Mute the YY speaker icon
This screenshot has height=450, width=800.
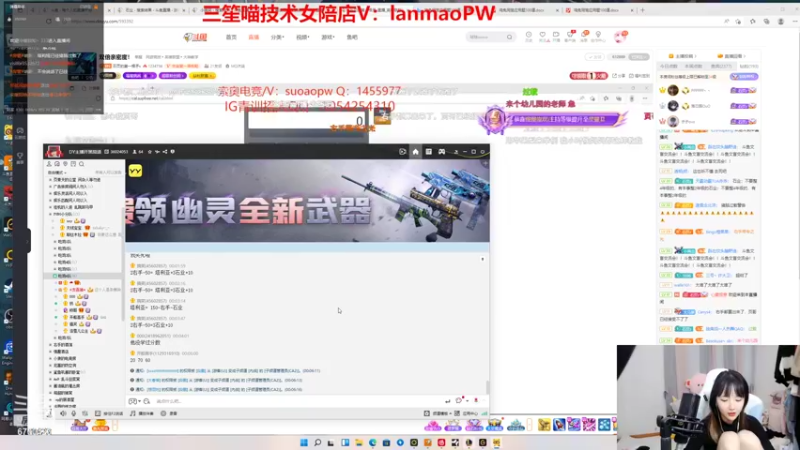click(x=63, y=413)
